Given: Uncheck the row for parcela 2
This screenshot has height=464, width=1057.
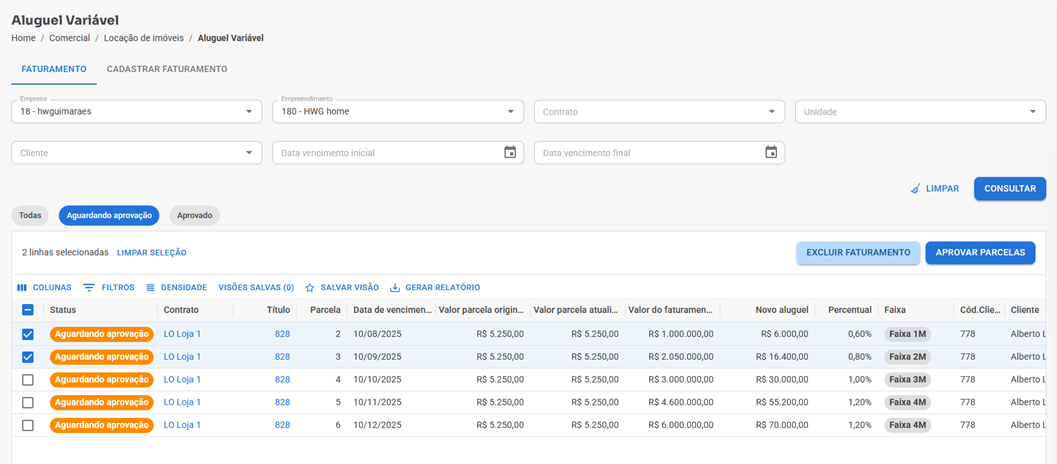Looking at the screenshot, I should [28, 334].
